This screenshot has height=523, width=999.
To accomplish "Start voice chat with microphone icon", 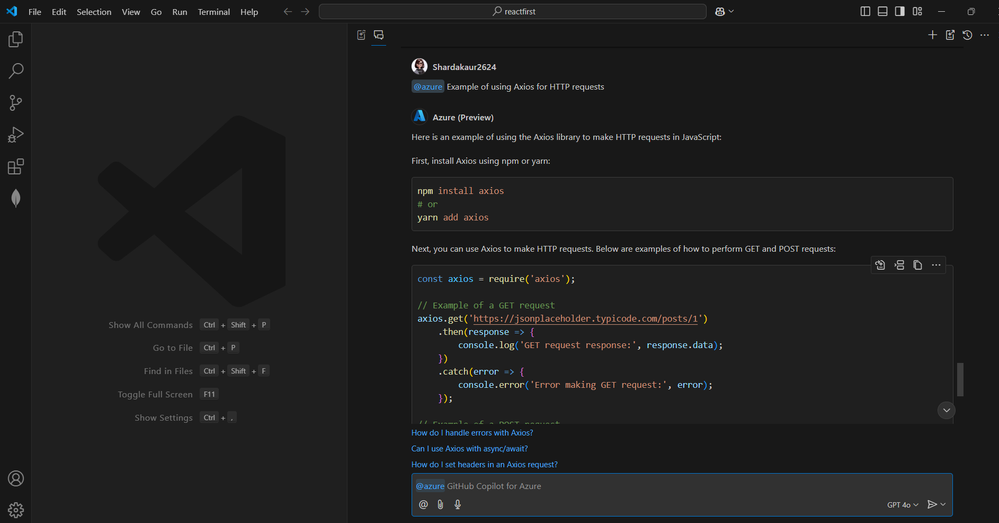I will pyautogui.click(x=457, y=505).
